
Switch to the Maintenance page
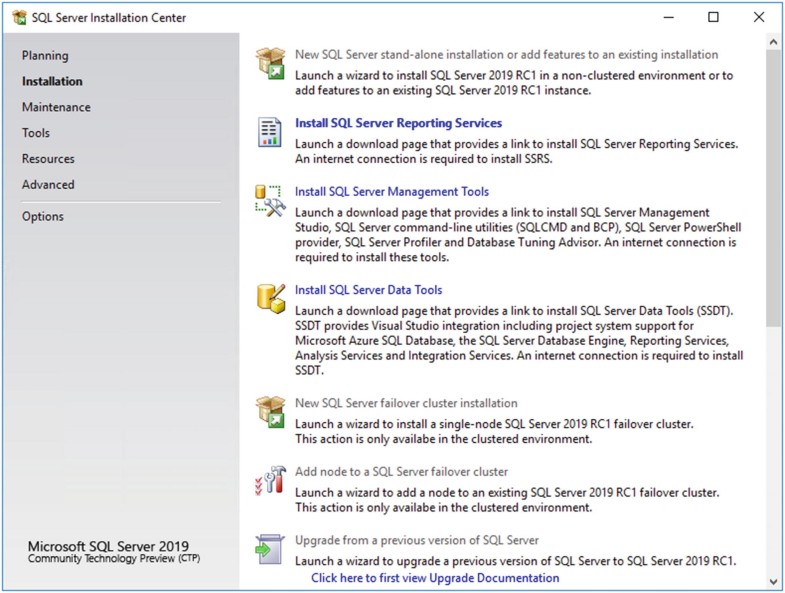(56, 108)
